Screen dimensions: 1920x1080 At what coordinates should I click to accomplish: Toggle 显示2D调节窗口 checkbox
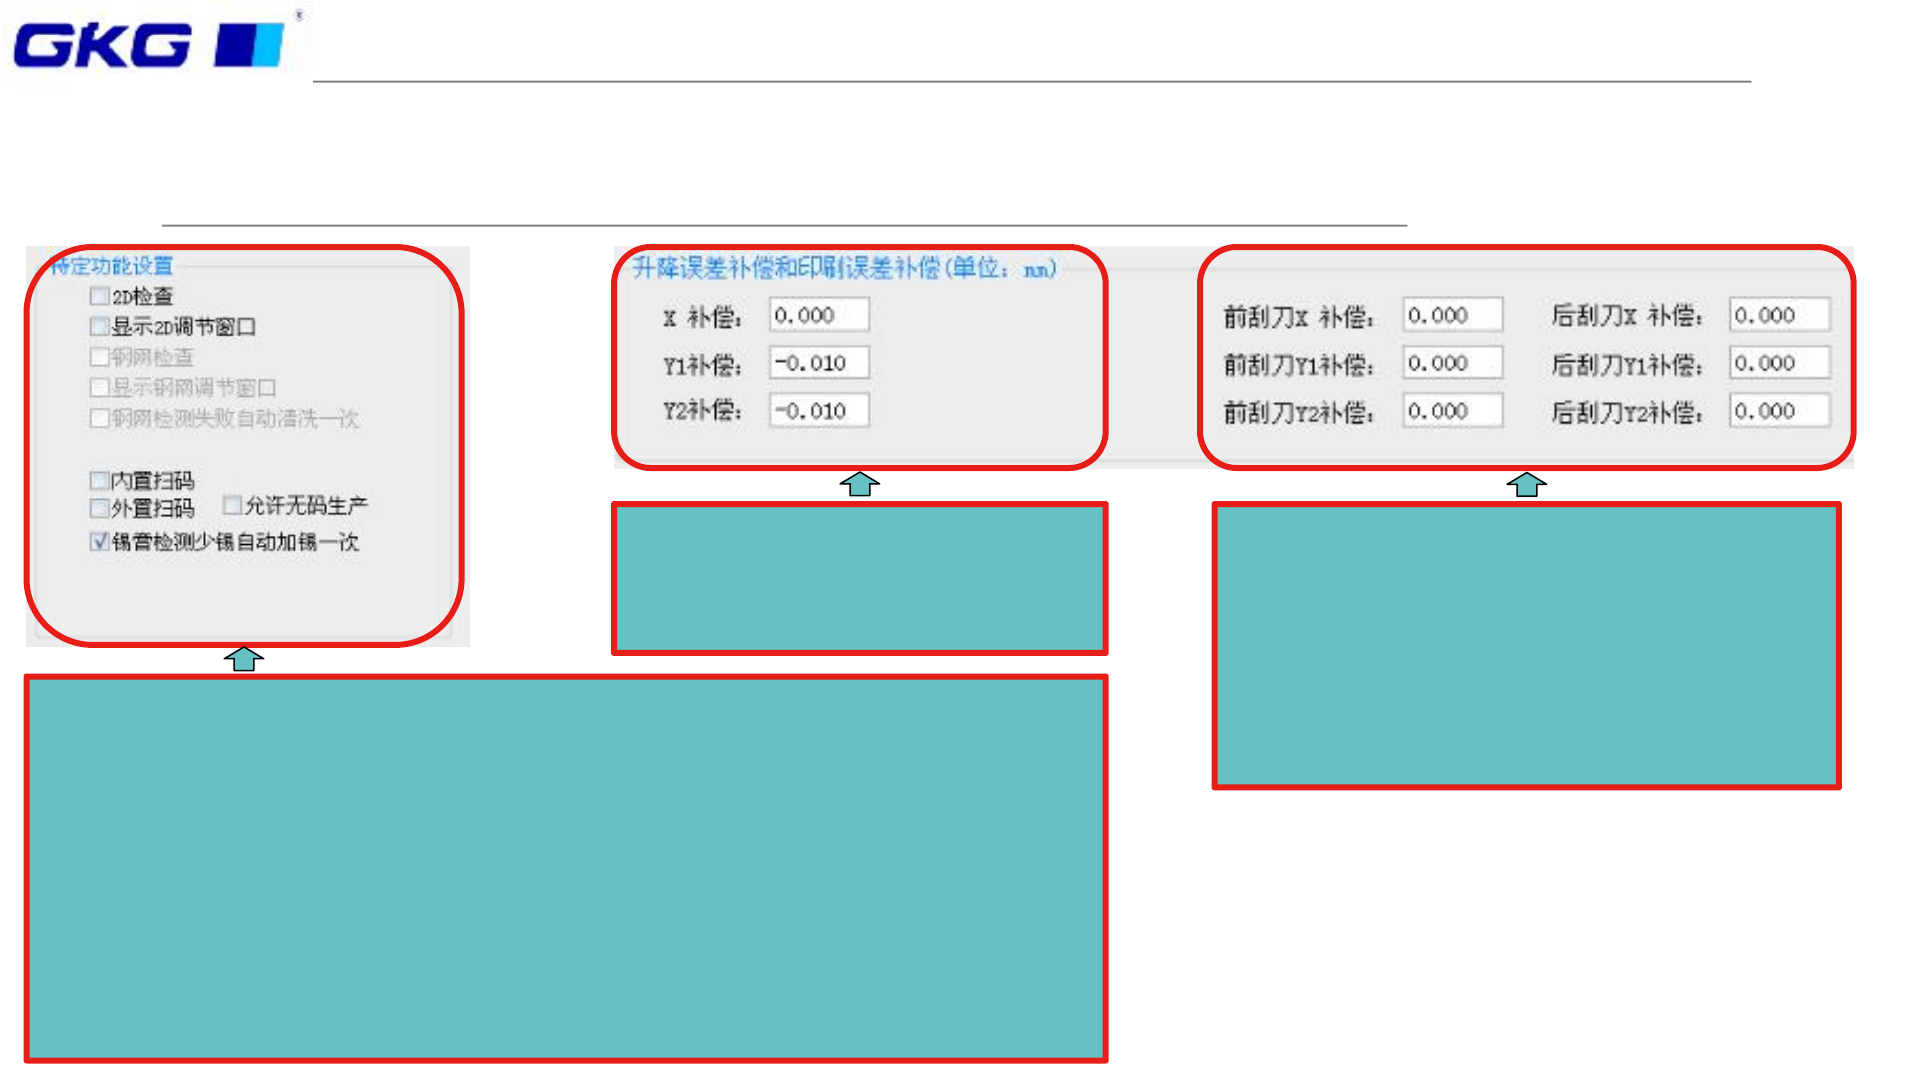99,326
